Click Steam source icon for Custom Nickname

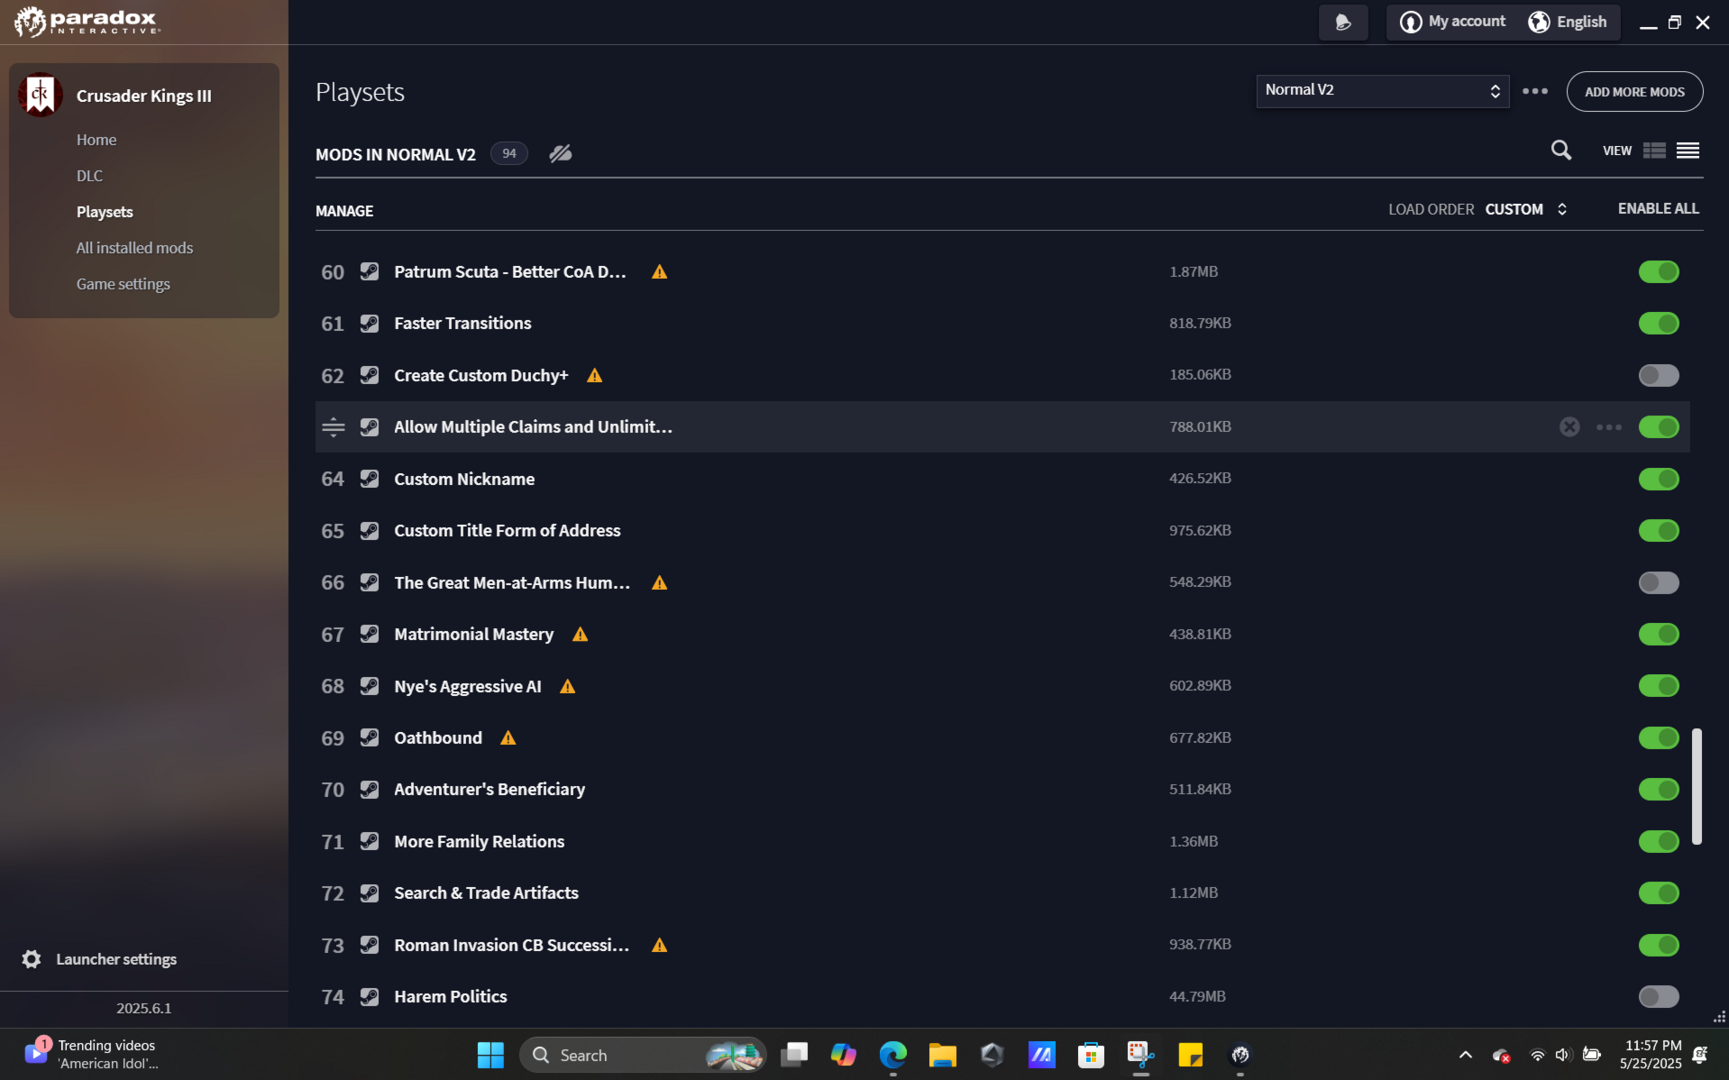coord(369,479)
